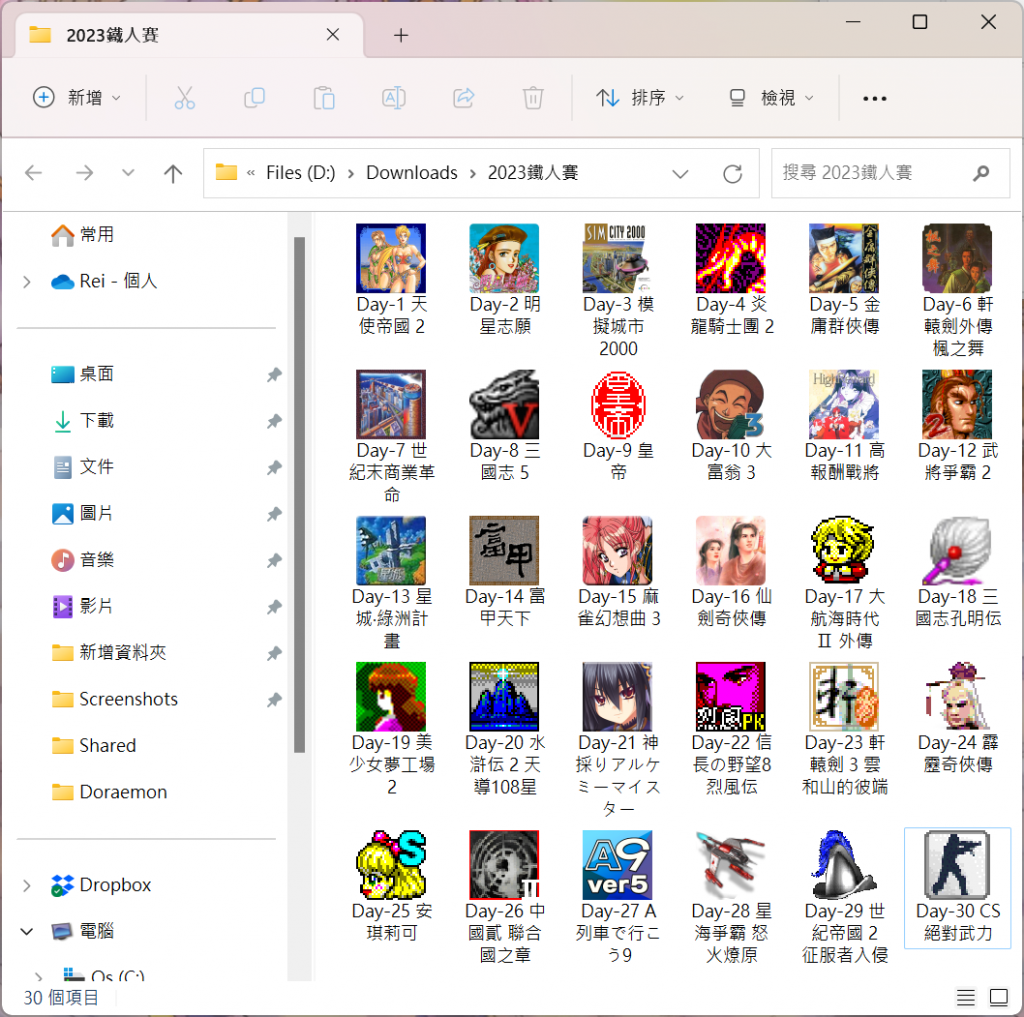Open the See more ellipsis menu
The image size is (1024, 1017).
[874, 99]
